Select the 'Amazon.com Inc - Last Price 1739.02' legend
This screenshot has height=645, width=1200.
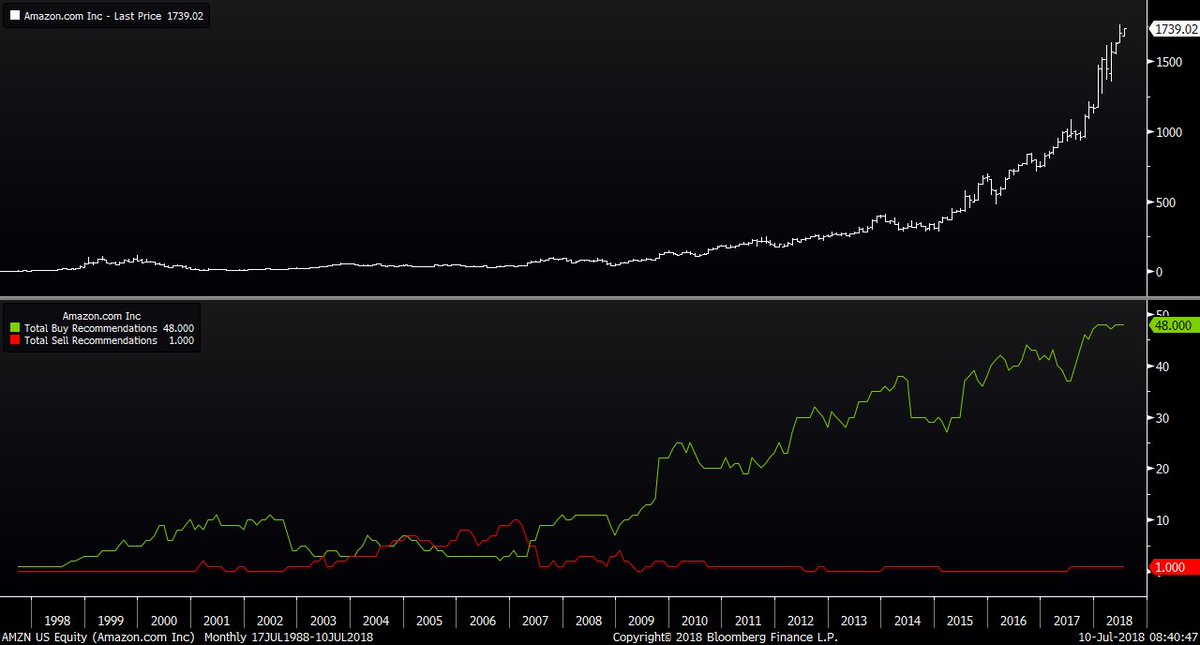(107, 17)
